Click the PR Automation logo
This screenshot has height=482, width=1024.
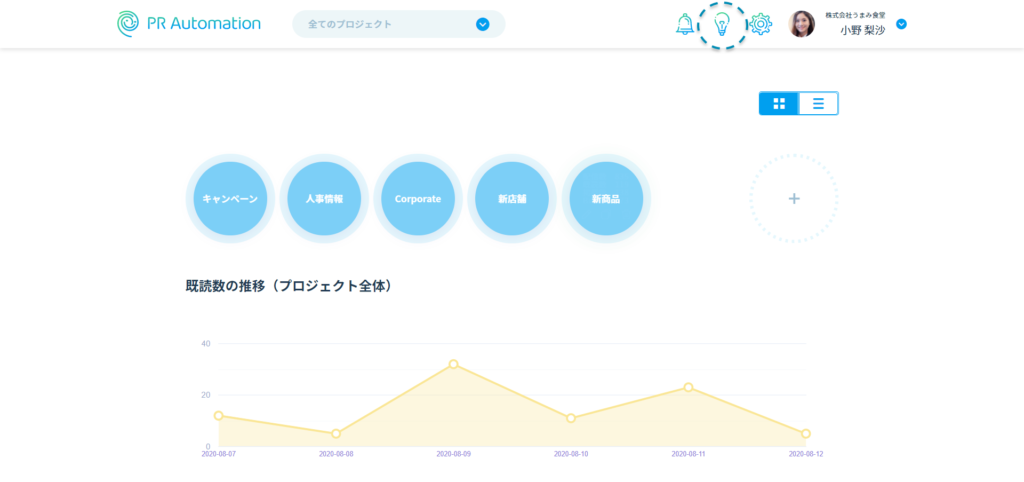[x=189, y=24]
